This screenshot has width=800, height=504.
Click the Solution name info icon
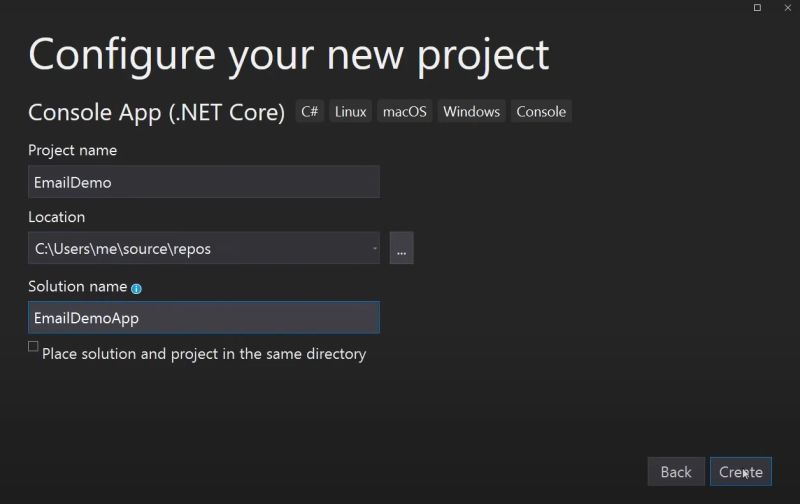tap(136, 288)
